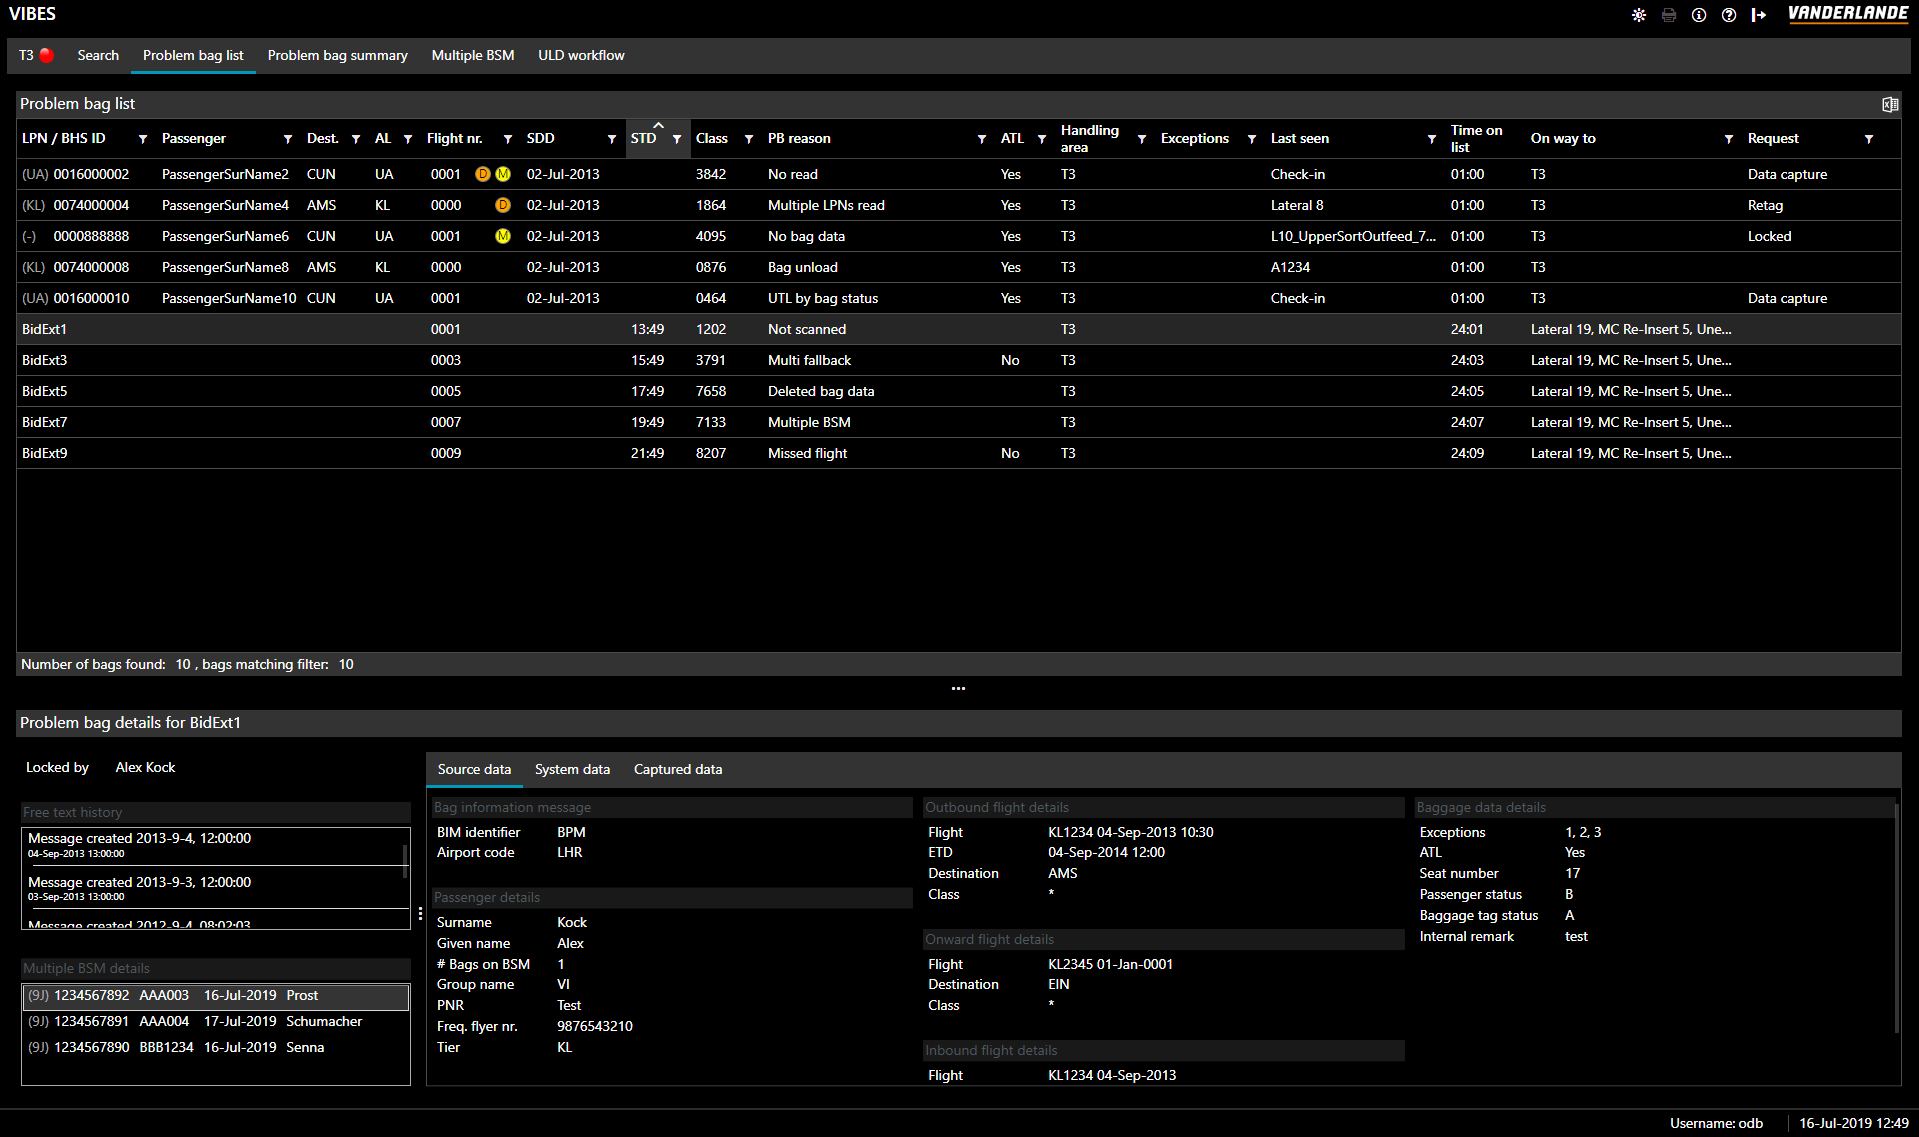The width and height of the screenshot is (1919, 1137).
Task: Open filter for Exceptions column
Action: click(x=1252, y=139)
